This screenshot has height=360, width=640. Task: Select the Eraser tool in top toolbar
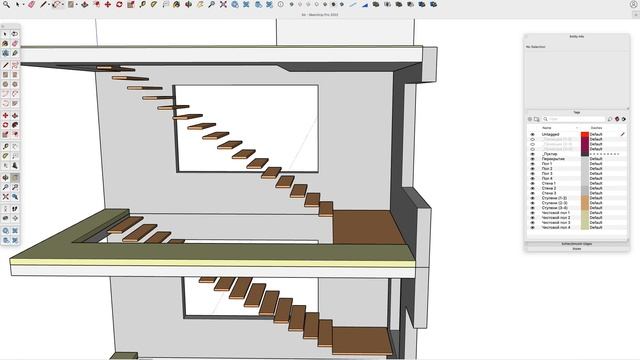[31, 4]
